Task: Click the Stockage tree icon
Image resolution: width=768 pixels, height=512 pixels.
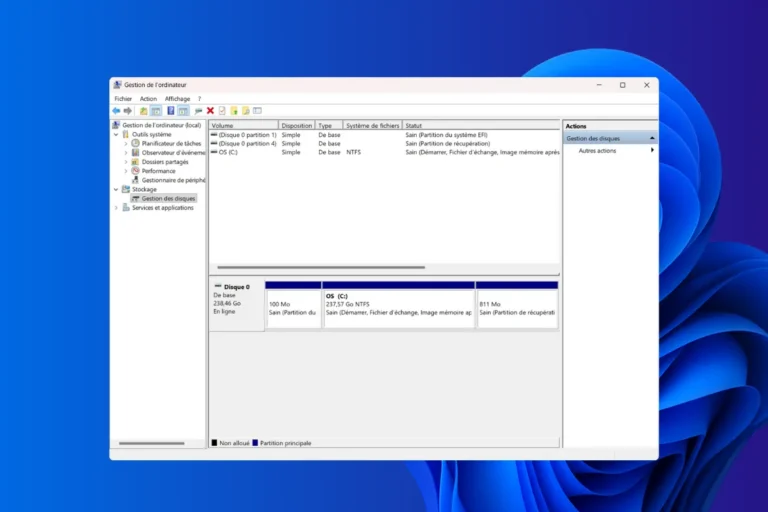Action: point(126,189)
